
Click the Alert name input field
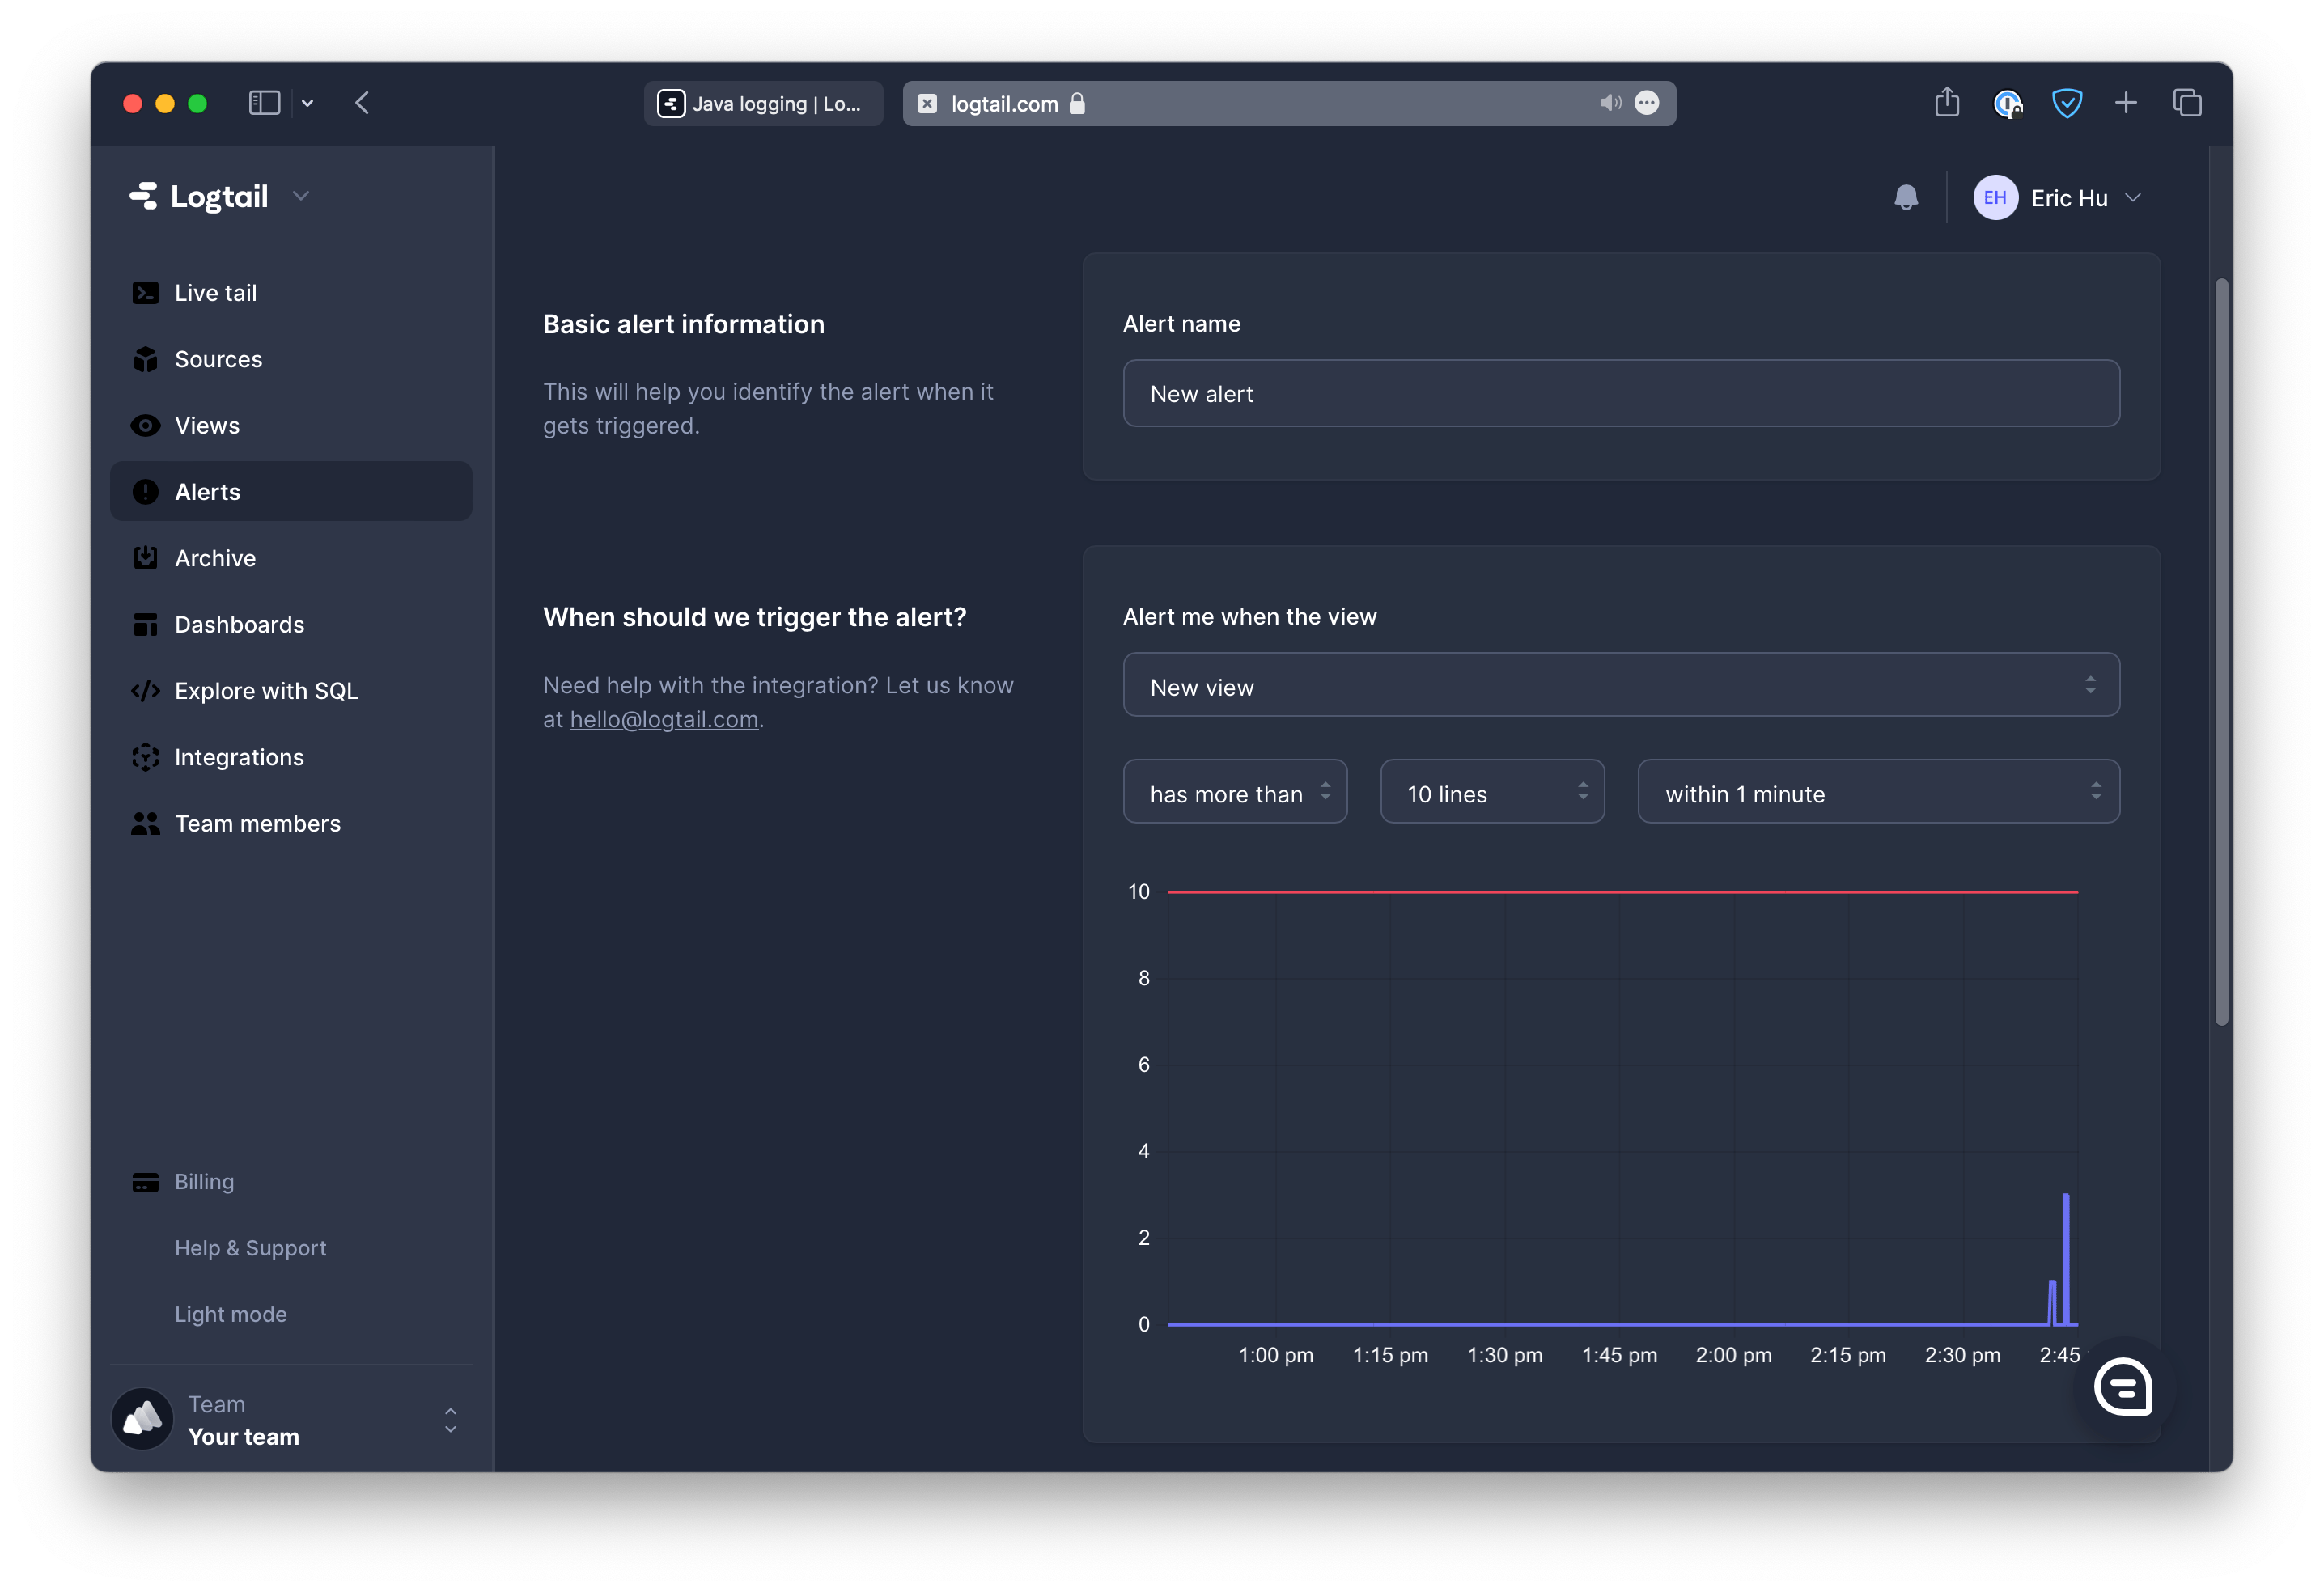[1620, 394]
